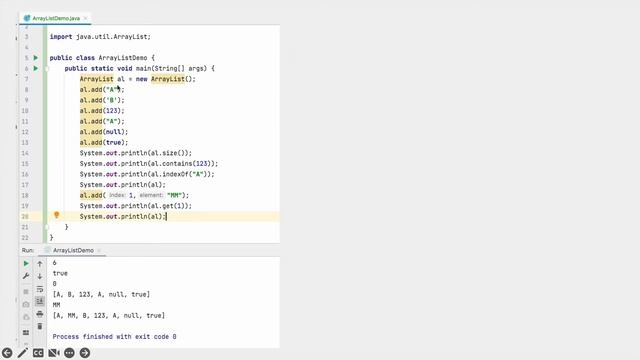This screenshot has width=640, height=360.
Task: Click the import java.util.ArrayList line
Action: coord(100,37)
